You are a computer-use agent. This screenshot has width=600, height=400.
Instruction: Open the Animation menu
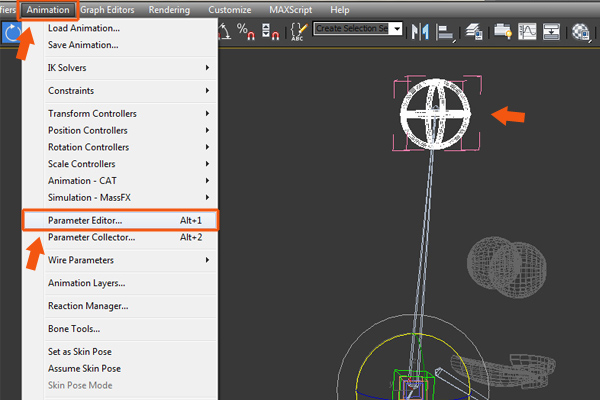pyautogui.click(x=48, y=10)
